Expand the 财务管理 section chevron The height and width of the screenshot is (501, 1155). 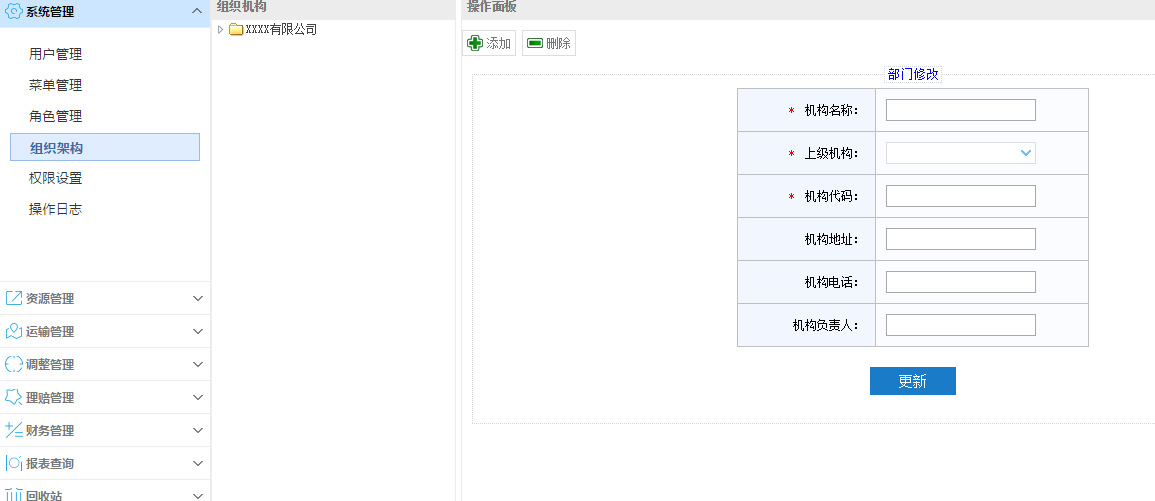click(x=197, y=430)
